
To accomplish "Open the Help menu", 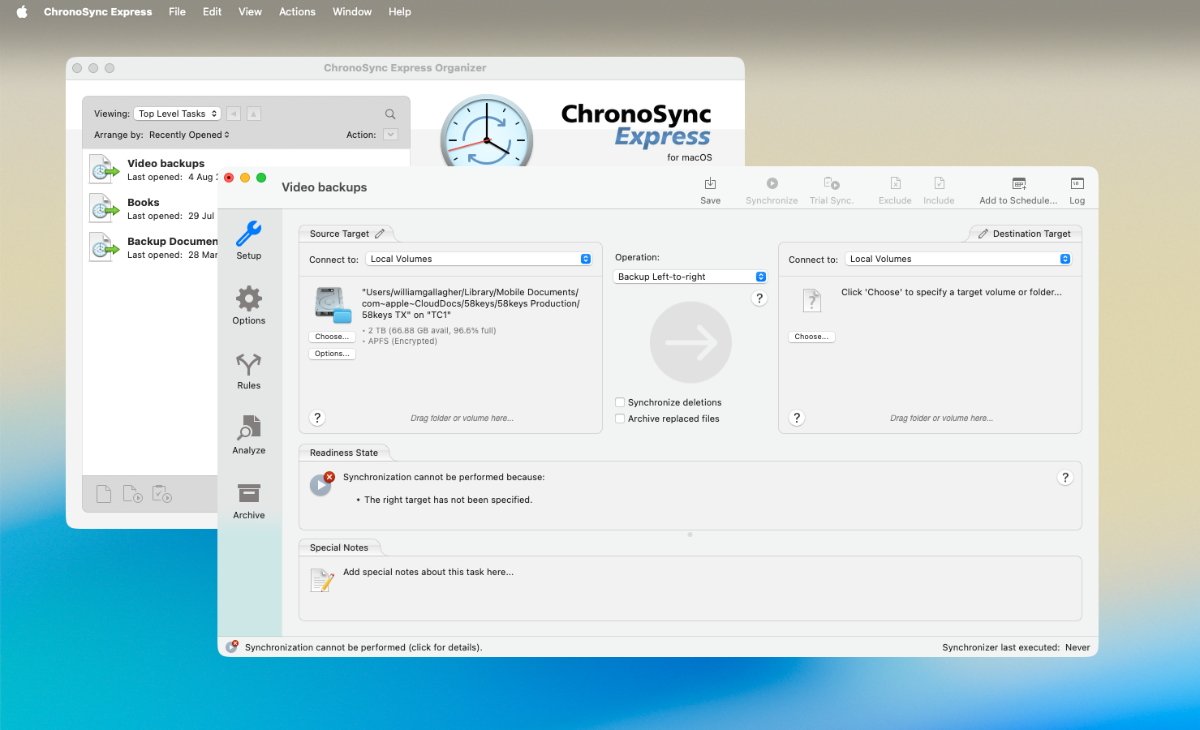I will pos(399,12).
